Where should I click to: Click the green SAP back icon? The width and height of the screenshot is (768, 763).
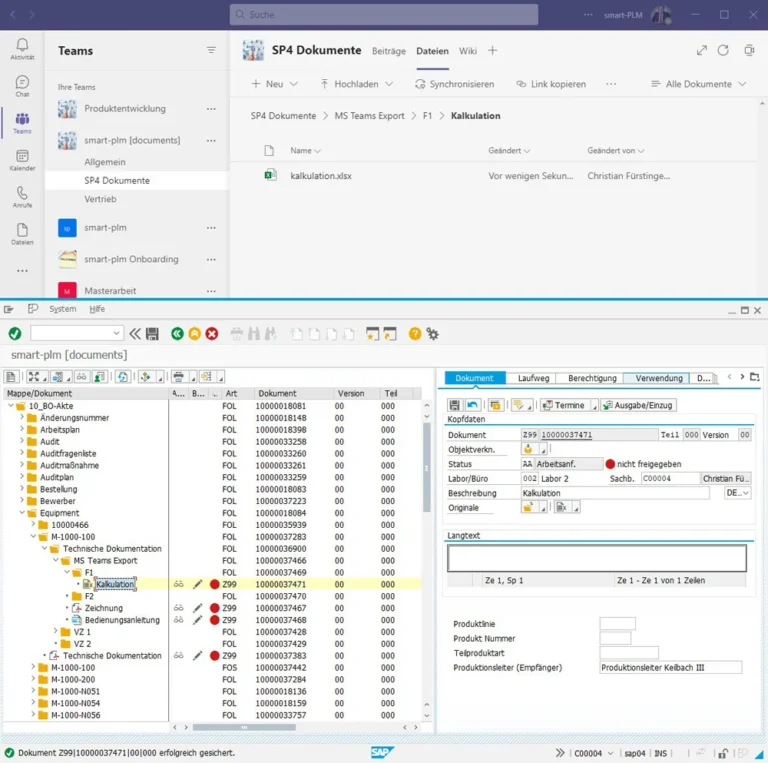[x=177, y=334]
